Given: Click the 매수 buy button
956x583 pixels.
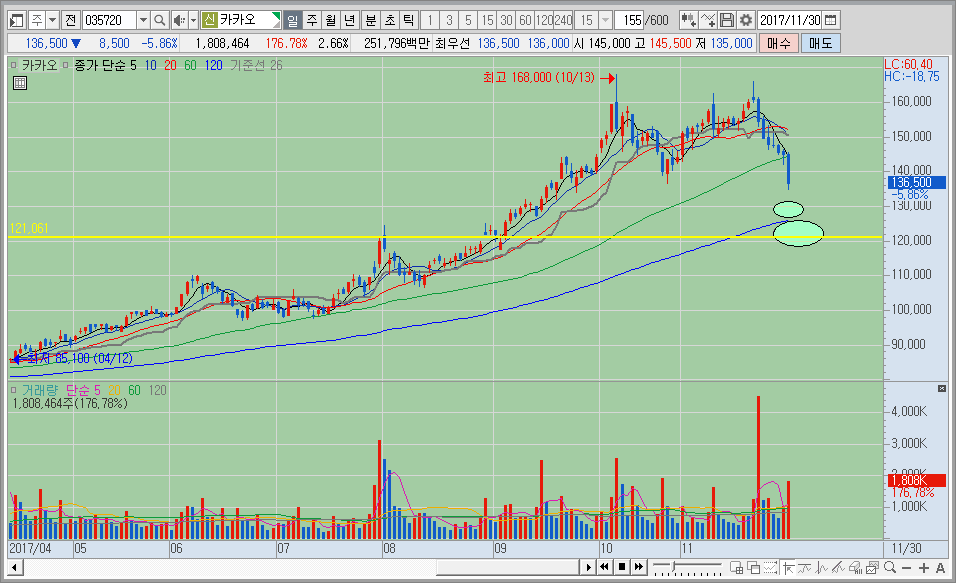Looking at the screenshot, I should pyautogui.click(x=779, y=43).
